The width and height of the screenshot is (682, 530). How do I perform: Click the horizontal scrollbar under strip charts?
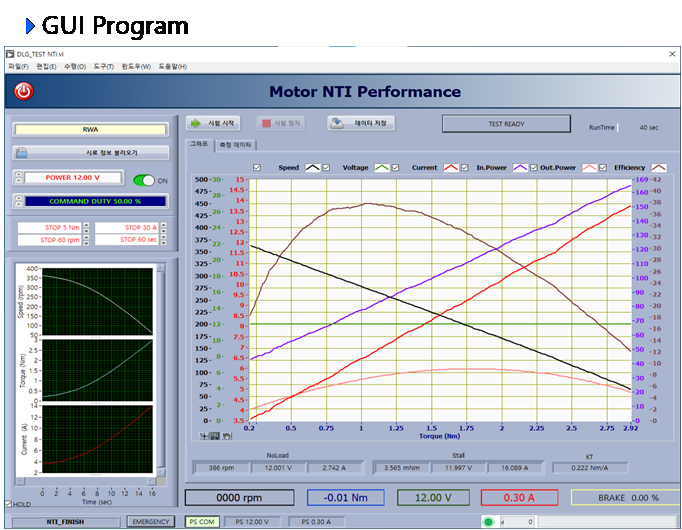tap(86, 481)
